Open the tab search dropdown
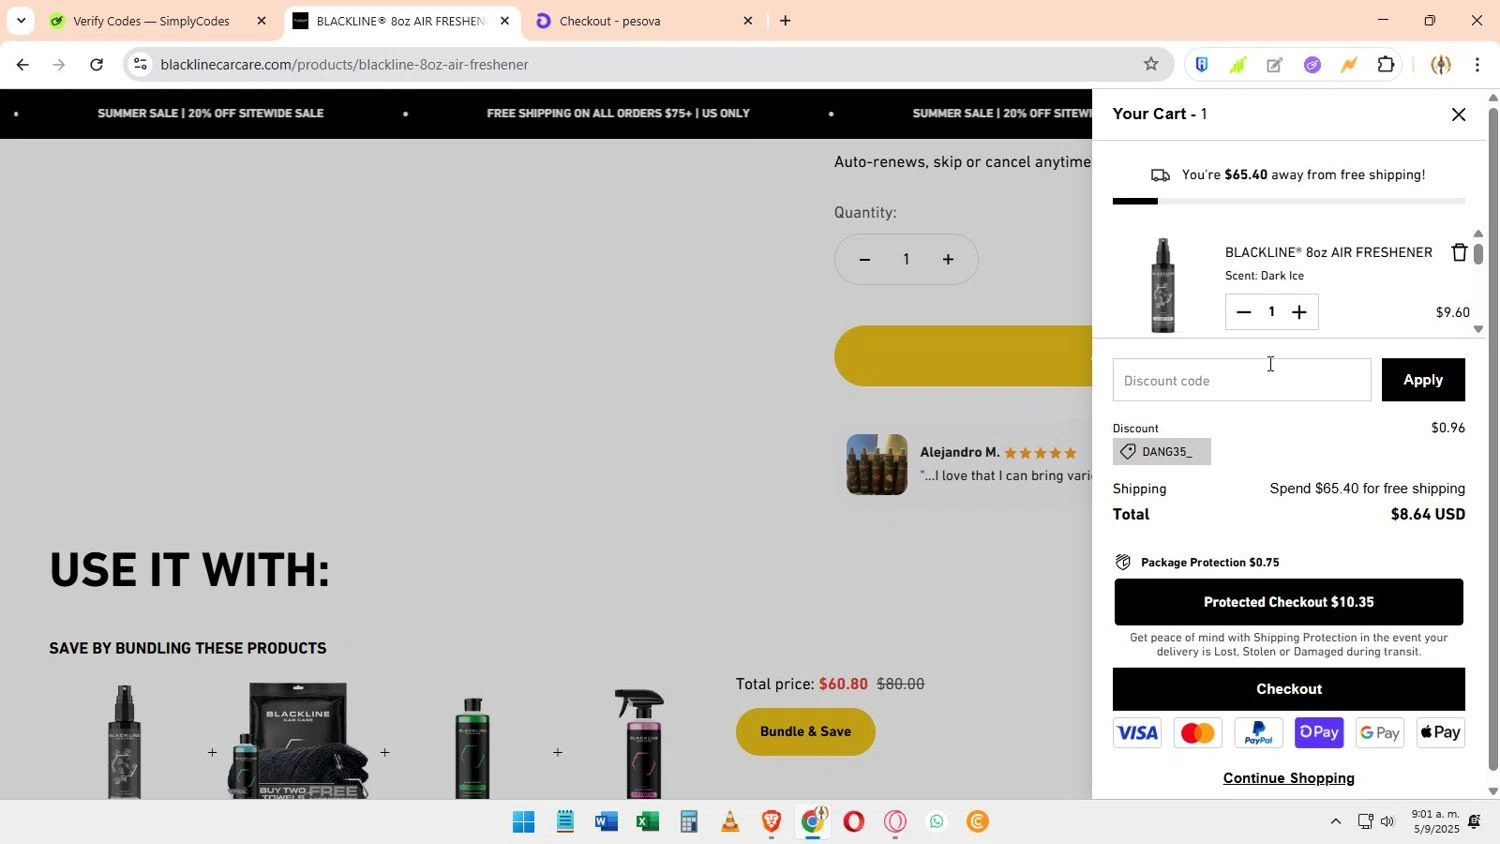This screenshot has width=1500, height=844. 21,21
